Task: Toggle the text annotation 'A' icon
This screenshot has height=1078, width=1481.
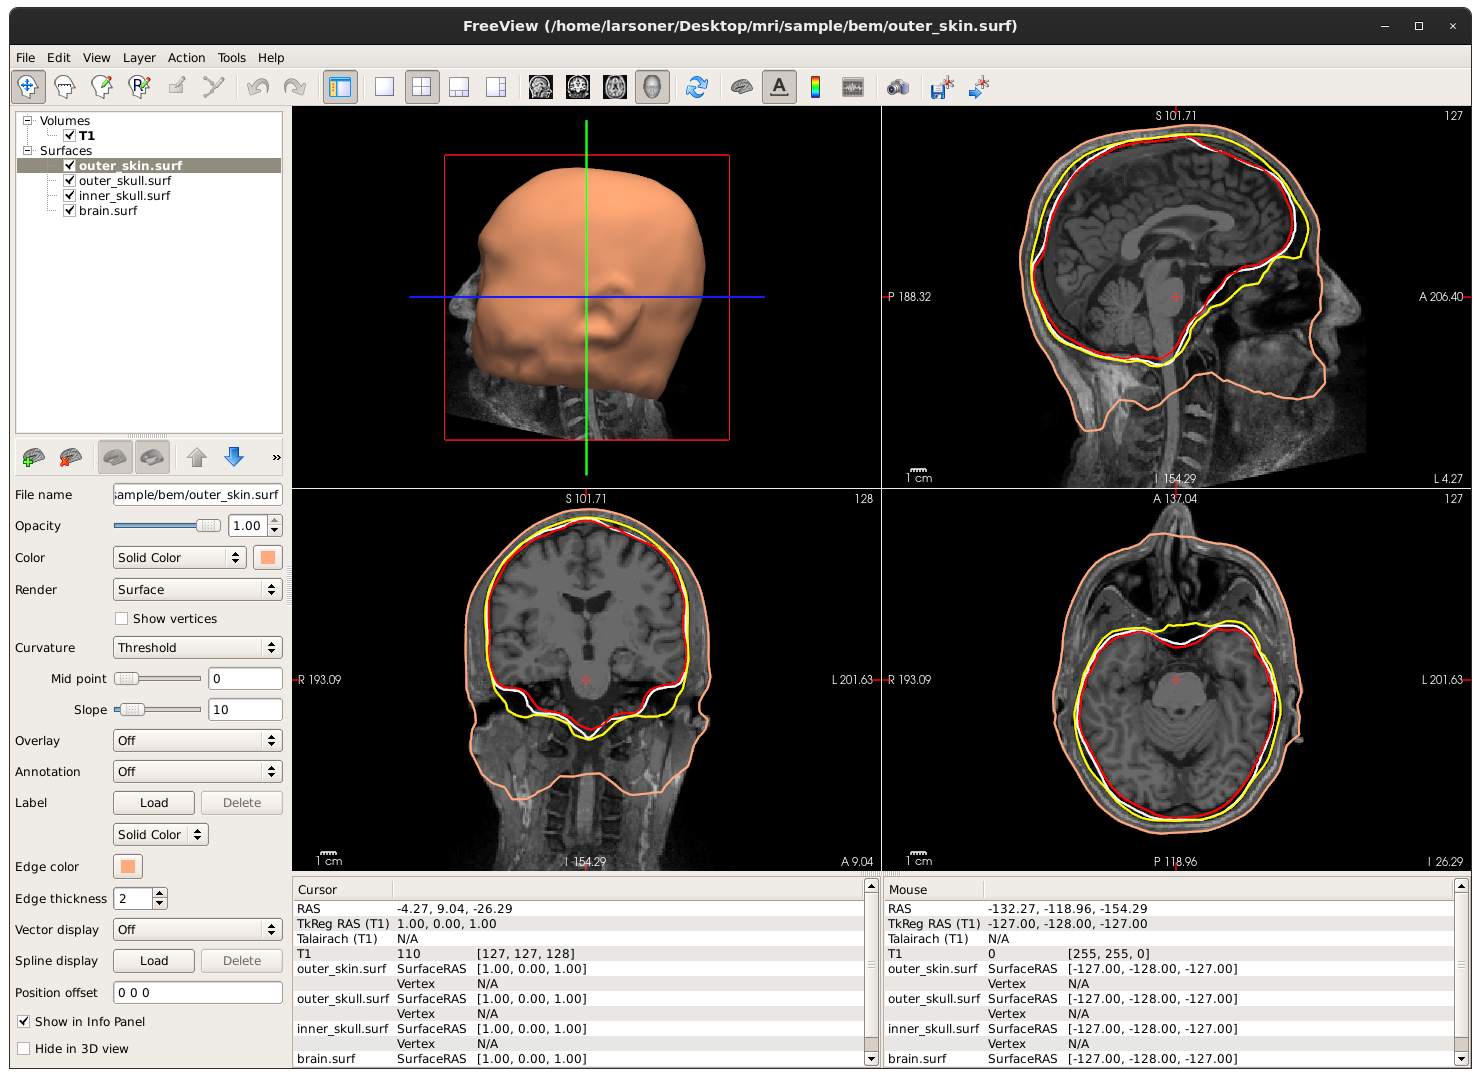Action: click(x=779, y=87)
